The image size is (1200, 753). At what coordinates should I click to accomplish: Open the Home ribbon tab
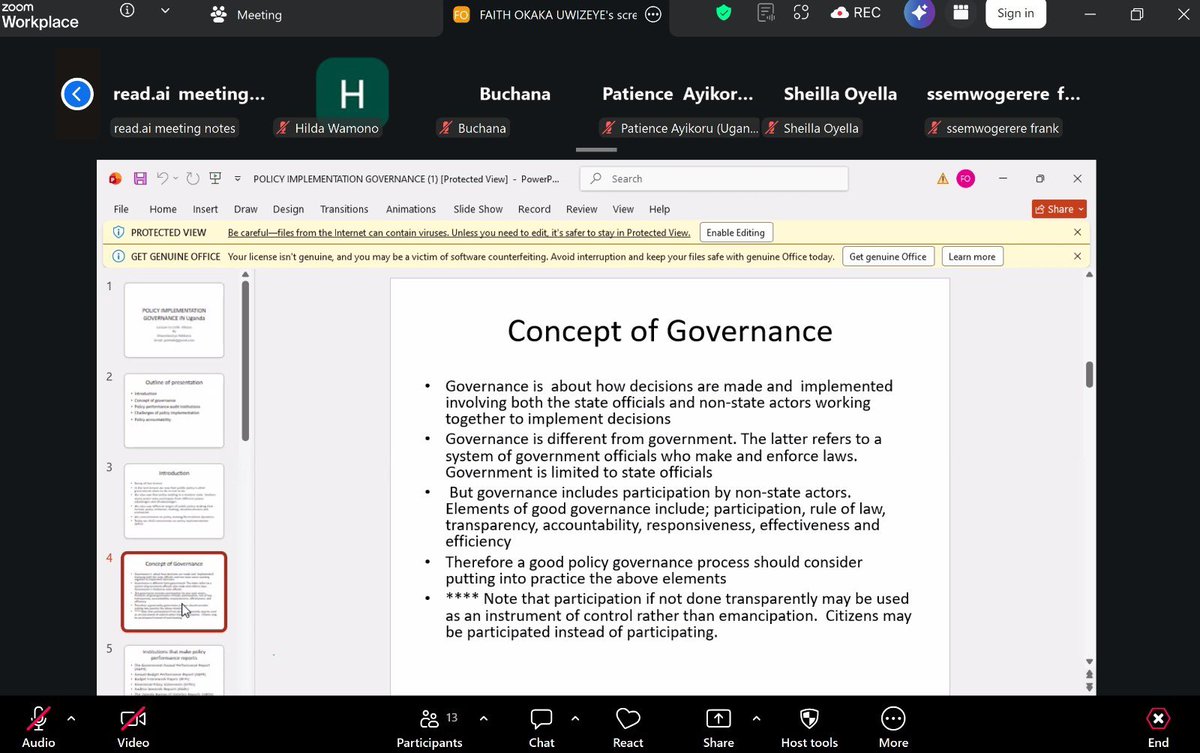[163, 209]
